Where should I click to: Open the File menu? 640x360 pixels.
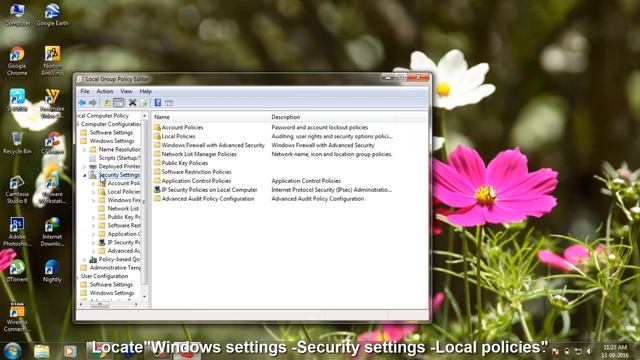pos(84,91)
